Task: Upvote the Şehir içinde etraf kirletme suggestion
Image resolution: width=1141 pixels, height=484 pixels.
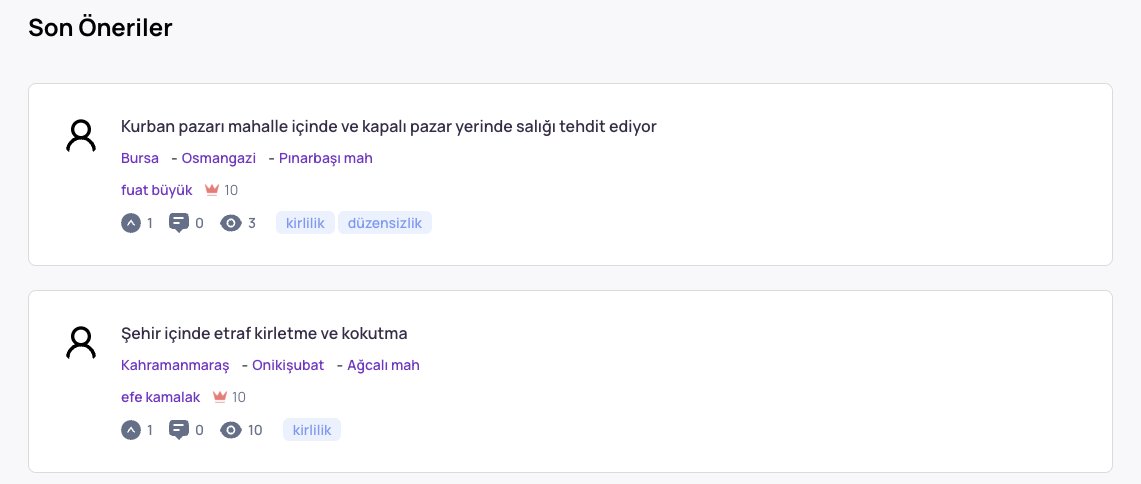Action: [x=130, y=430]
